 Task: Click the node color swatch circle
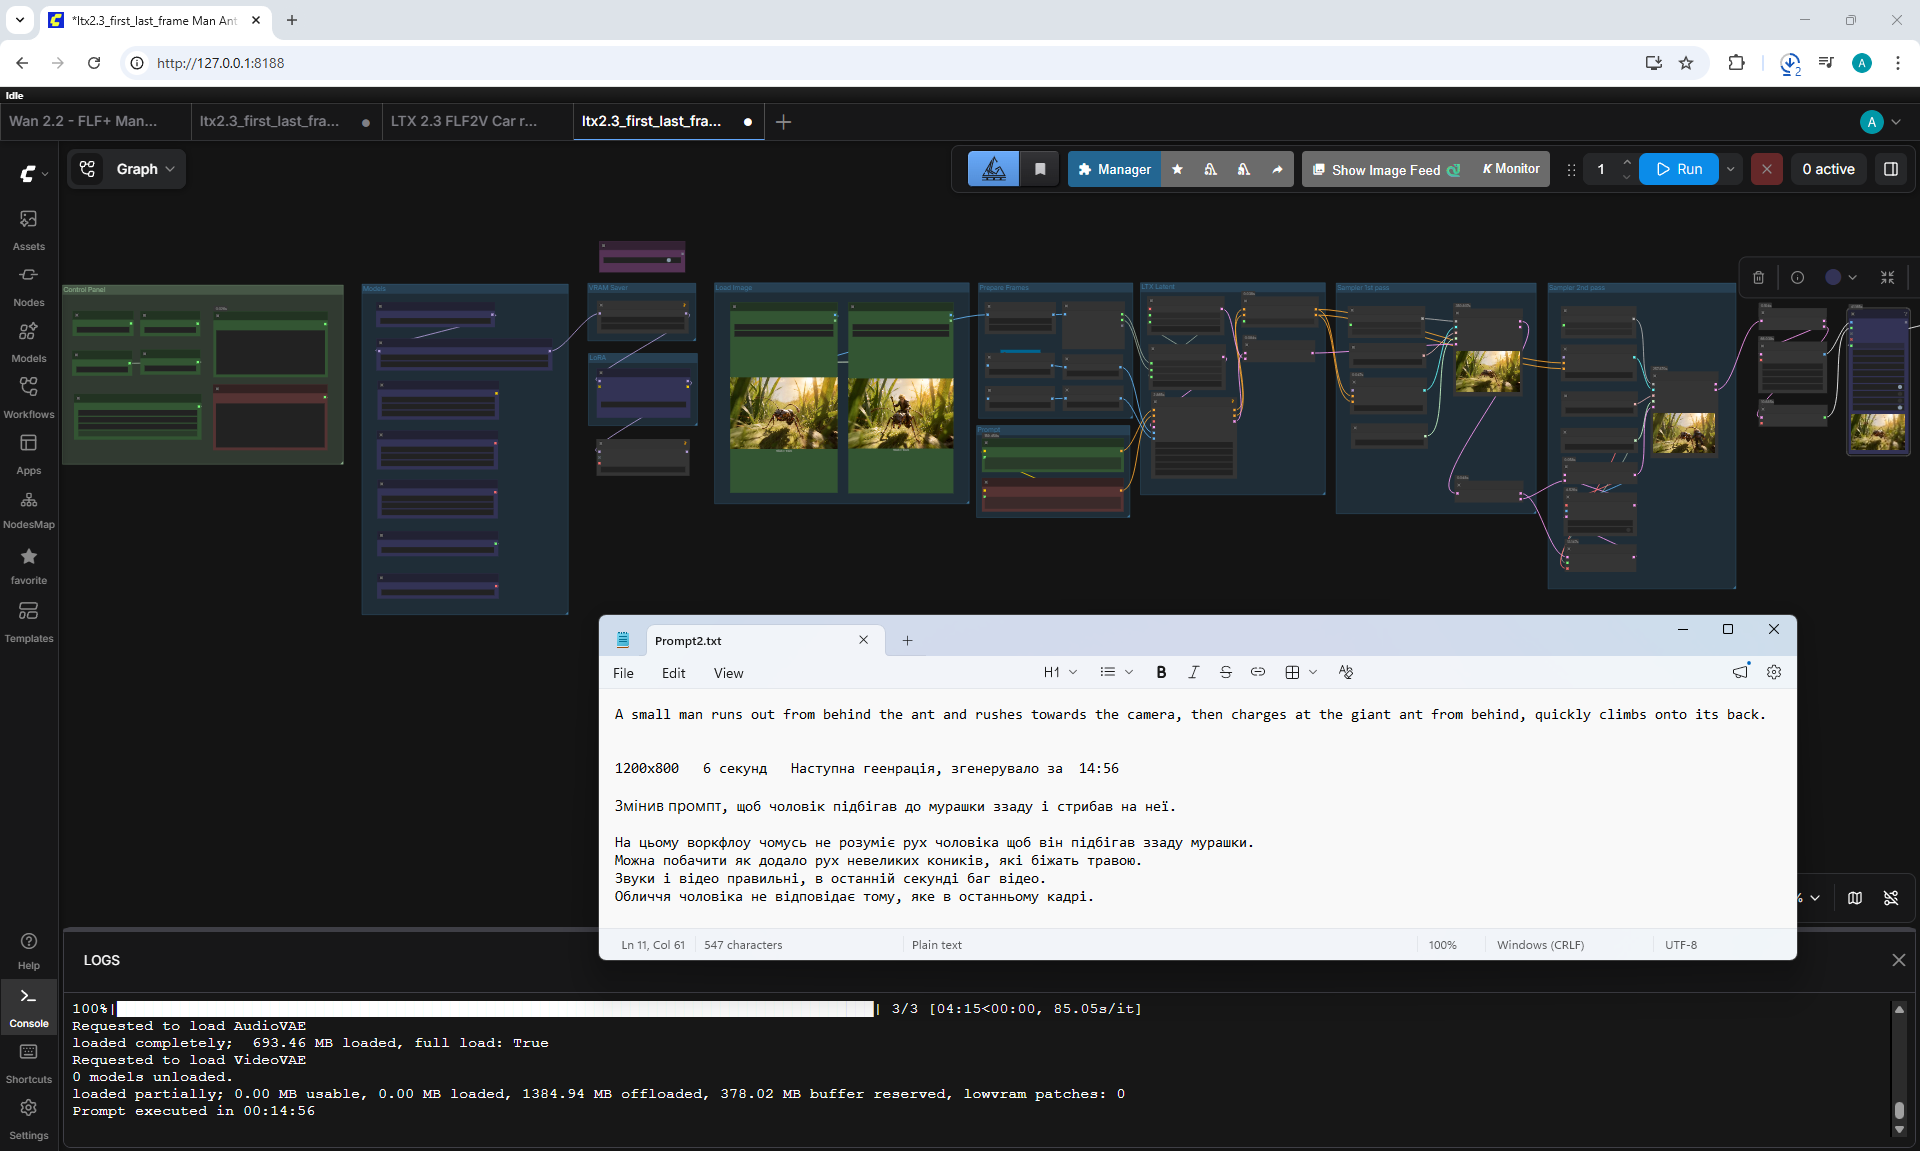click(1833, 278)
